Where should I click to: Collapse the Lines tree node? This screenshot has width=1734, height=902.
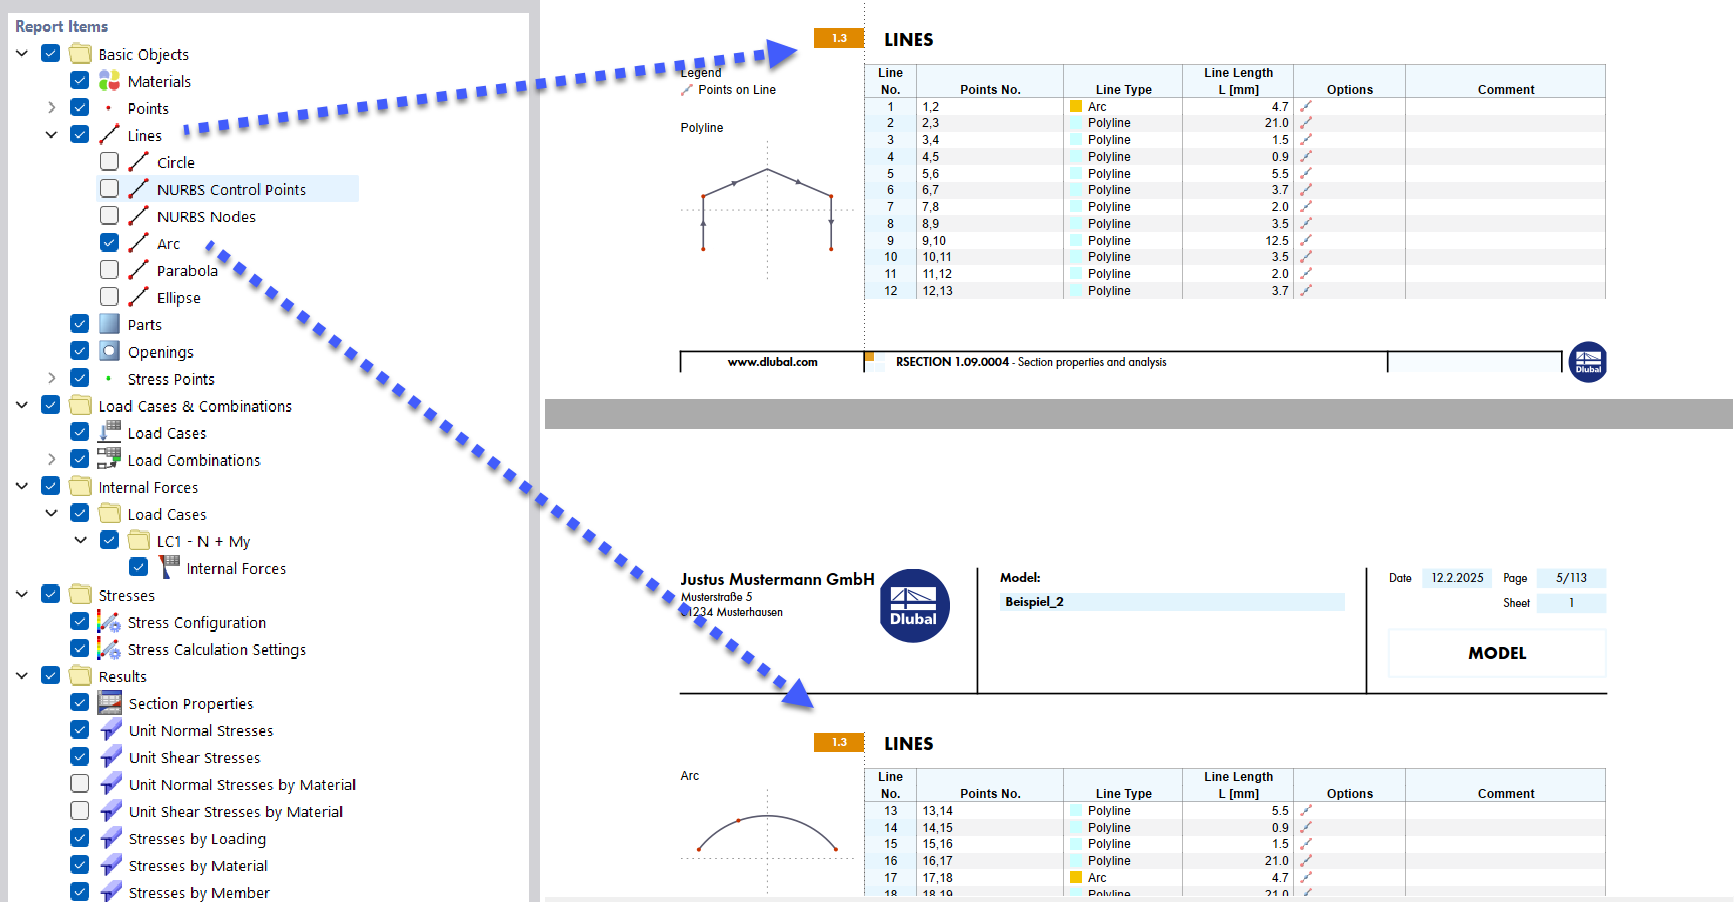pos(51,134)
